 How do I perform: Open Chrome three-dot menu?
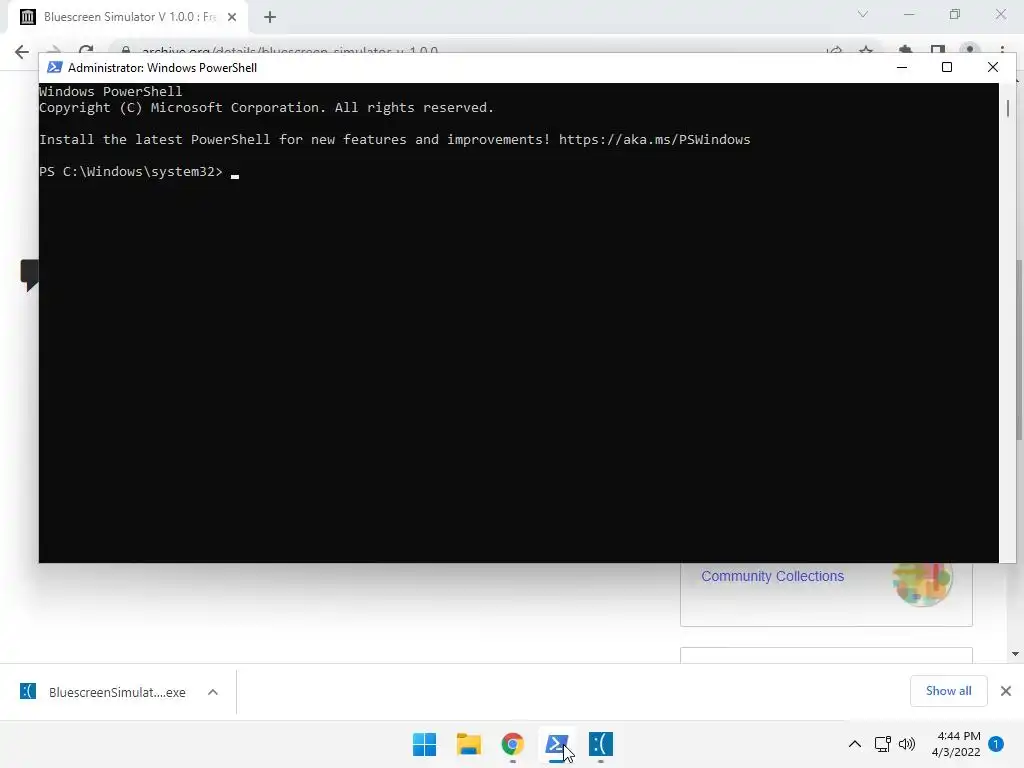1002,52
